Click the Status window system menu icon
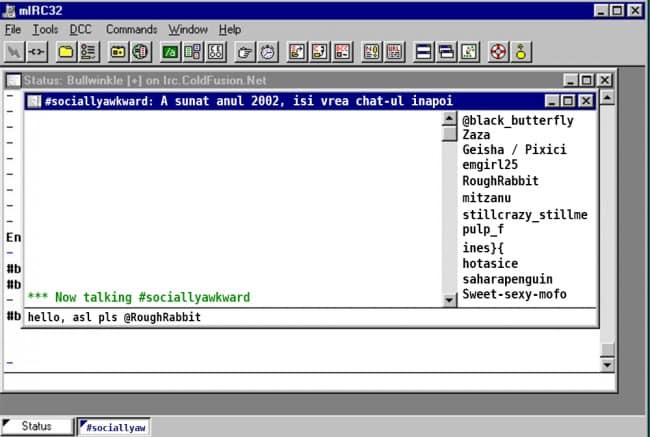Image resolution: width=650 pixels, height=437 pixels. 14,80
